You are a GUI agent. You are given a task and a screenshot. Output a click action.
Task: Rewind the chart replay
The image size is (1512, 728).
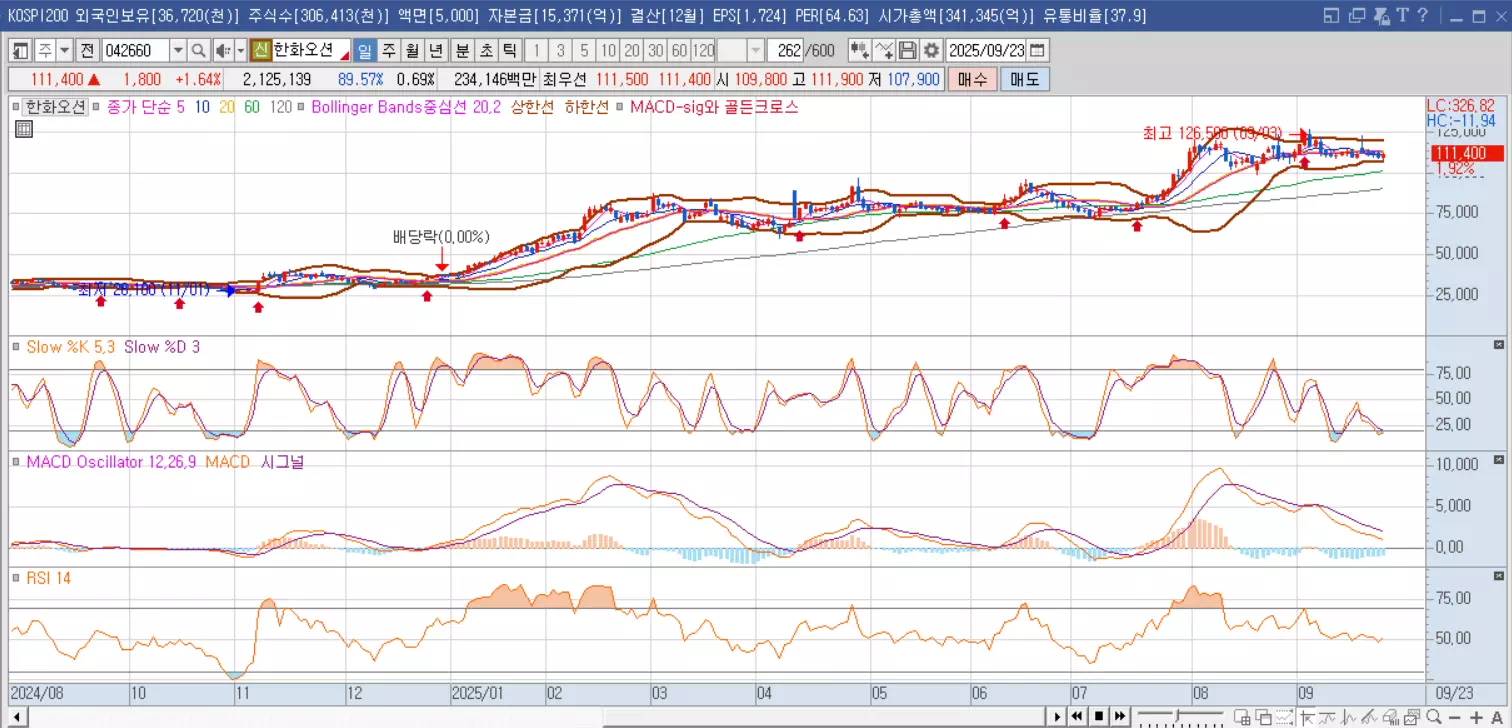click(1077, 716)
